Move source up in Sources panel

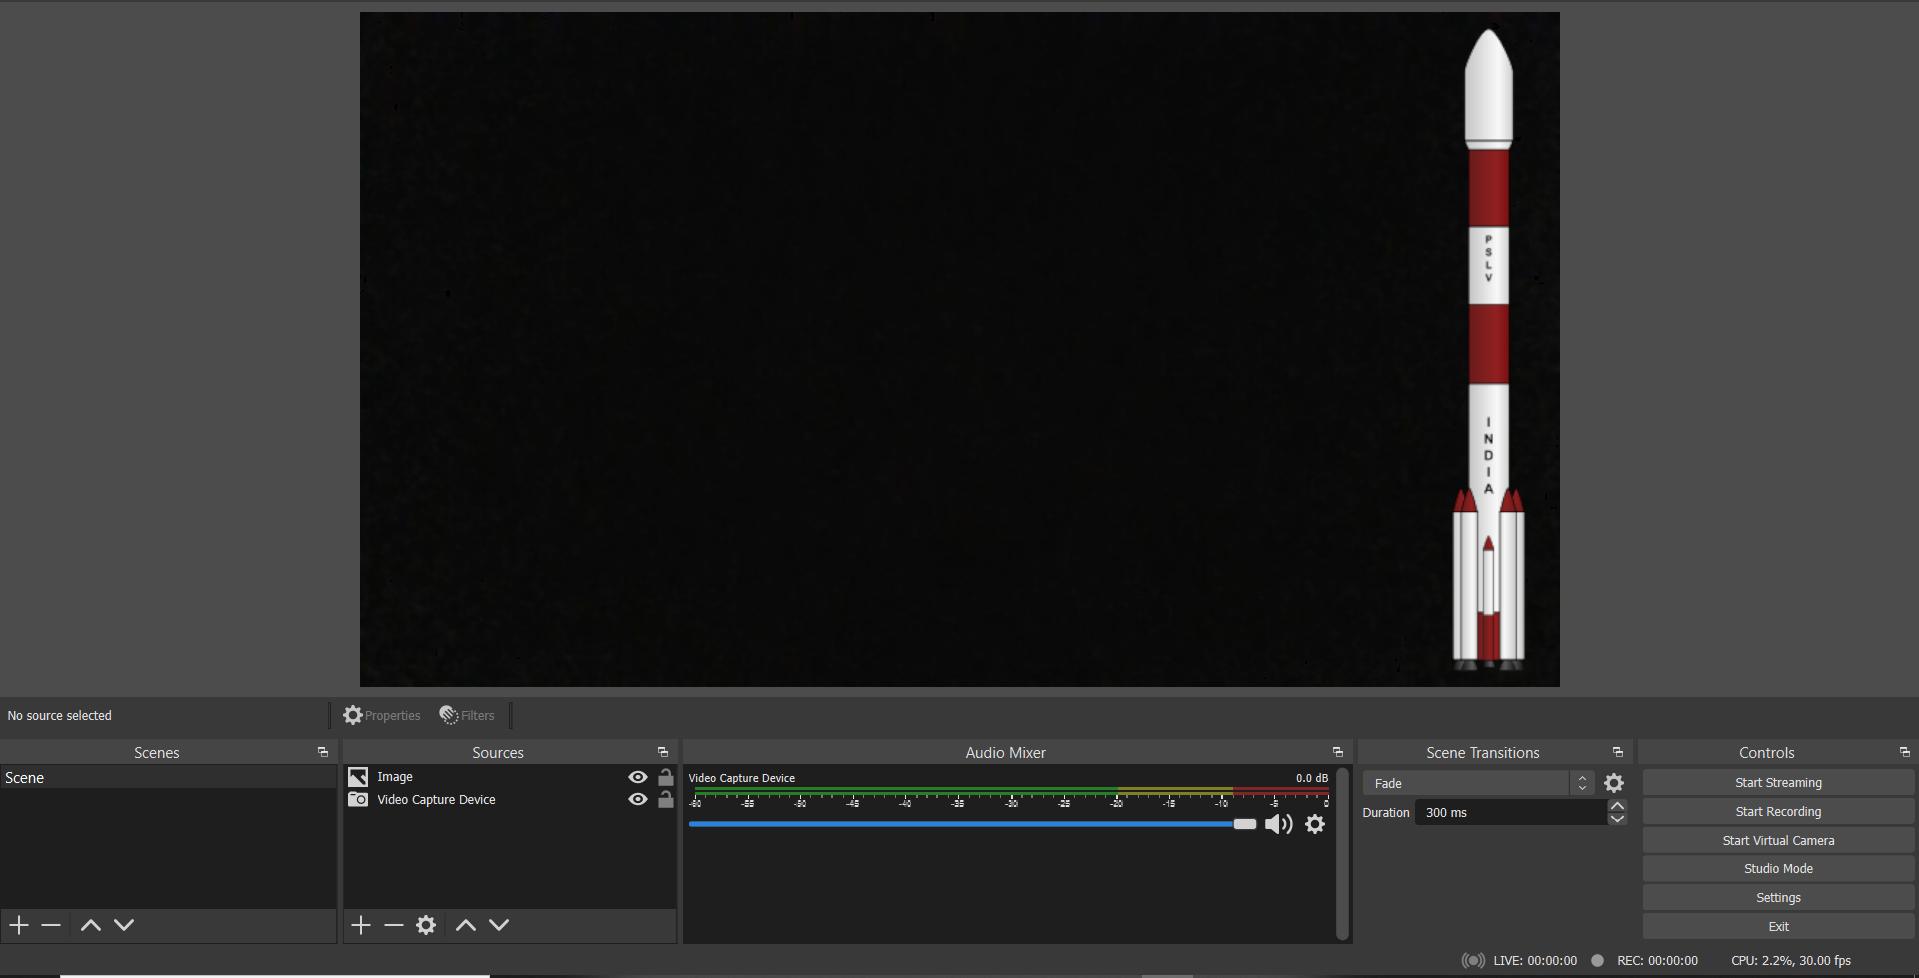(466, 925)
